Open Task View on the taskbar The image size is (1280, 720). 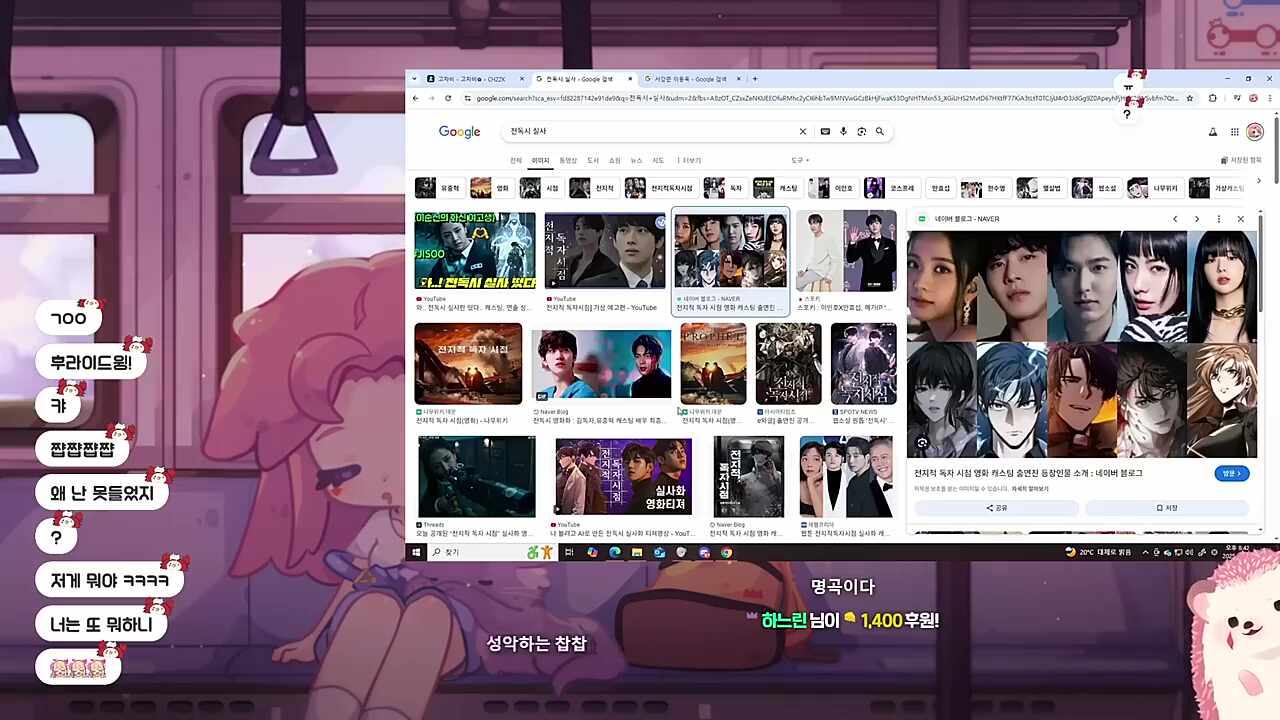click(x=569, y=552)
